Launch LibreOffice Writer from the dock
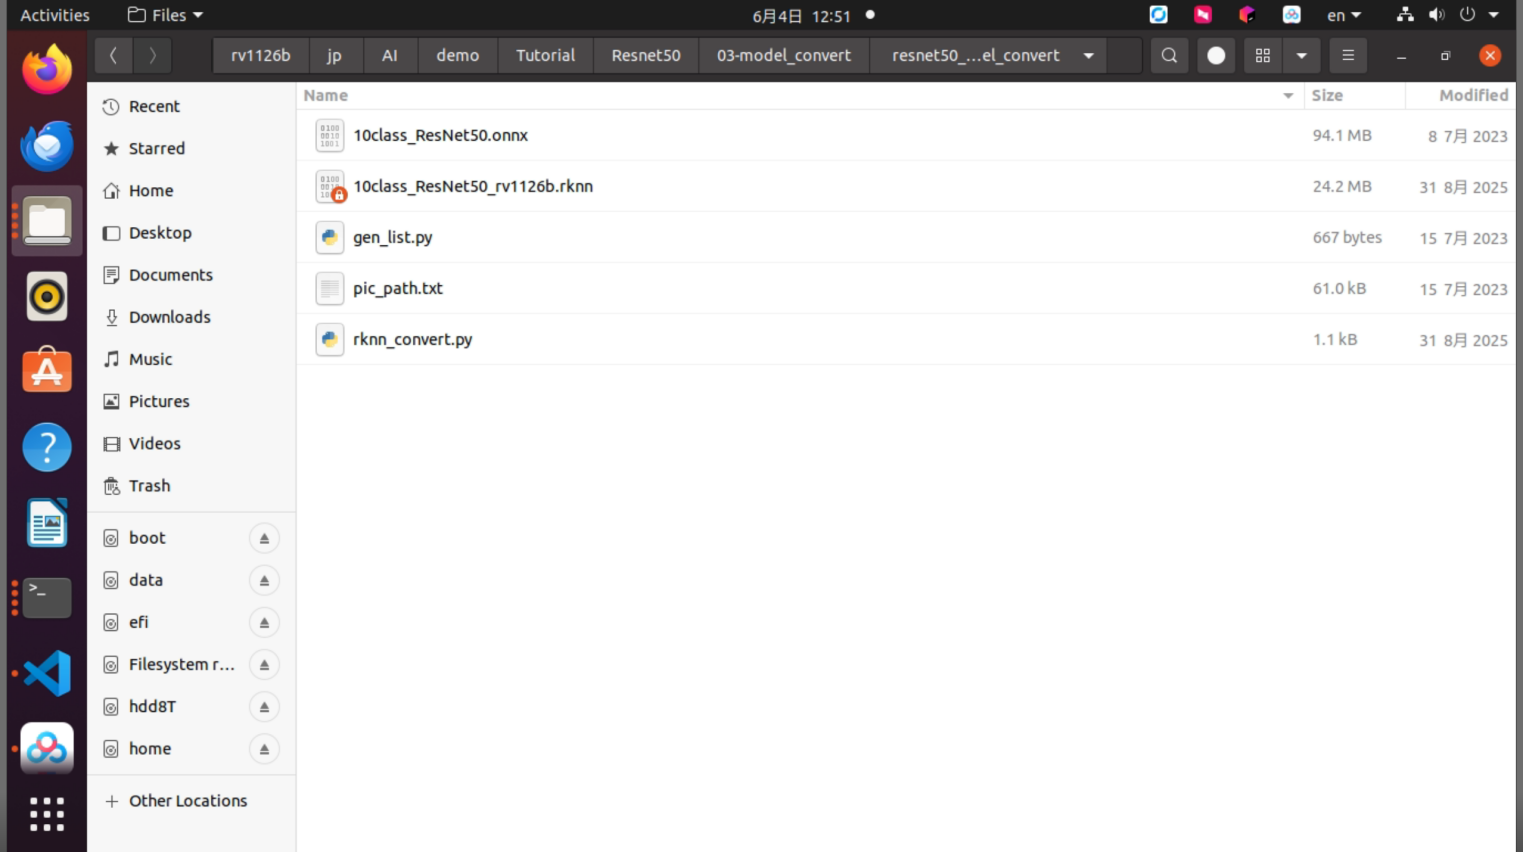 tap(47, 522)
